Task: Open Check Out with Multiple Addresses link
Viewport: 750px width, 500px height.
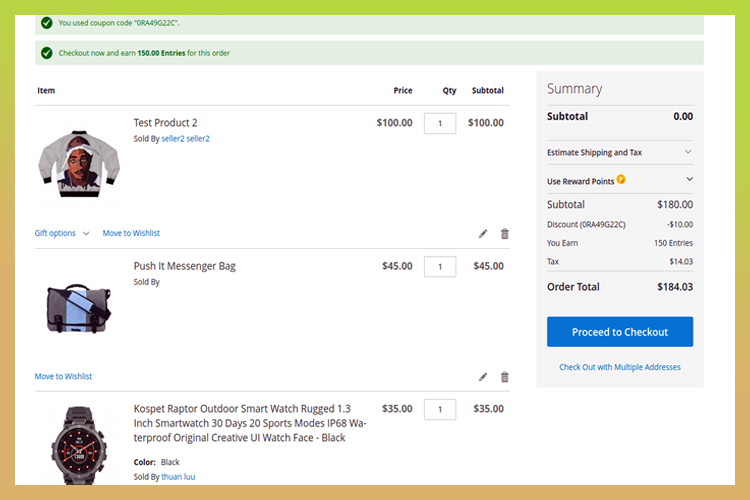Action: pyautogui.click(x=619, y=367)
